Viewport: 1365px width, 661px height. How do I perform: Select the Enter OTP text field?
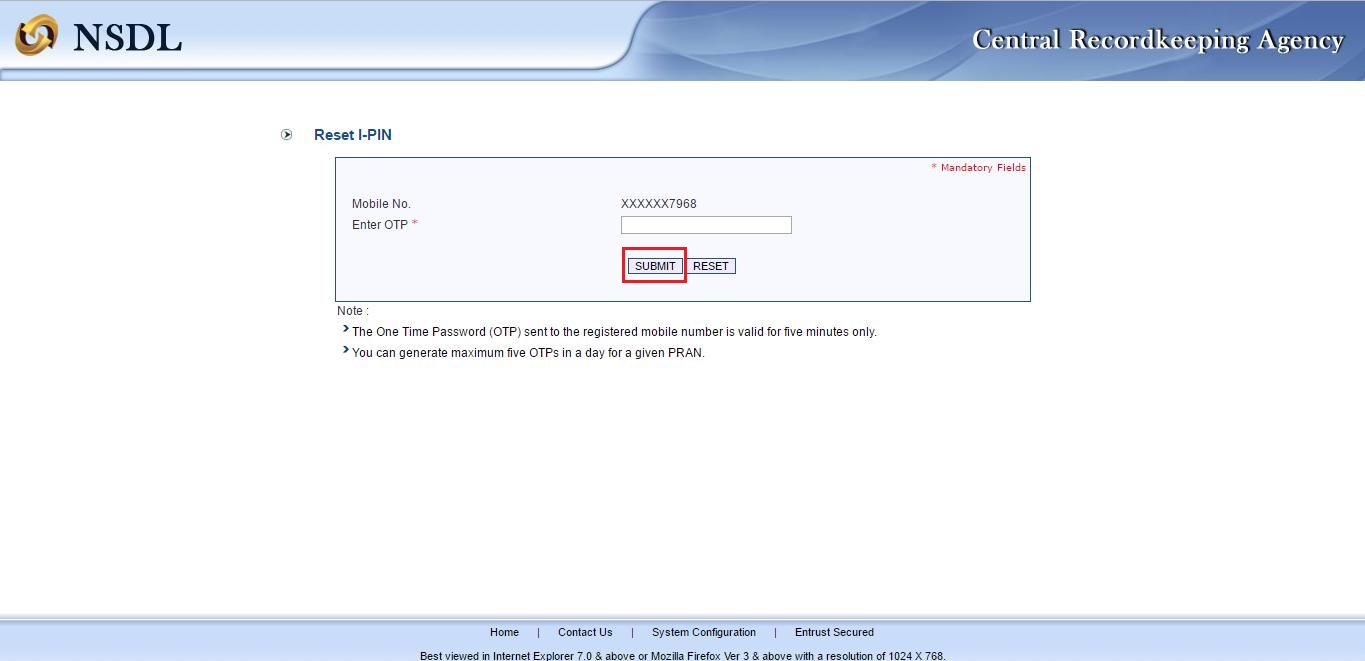706,224
